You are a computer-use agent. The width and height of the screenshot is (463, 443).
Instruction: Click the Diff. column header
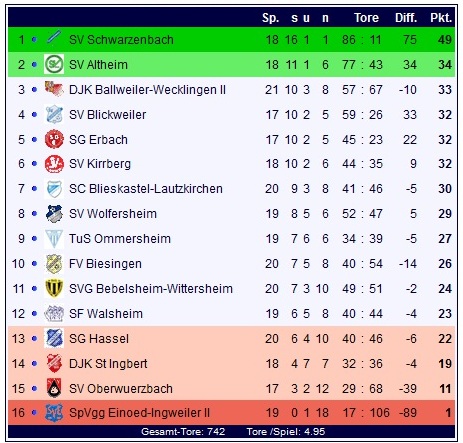click(406, 18)
